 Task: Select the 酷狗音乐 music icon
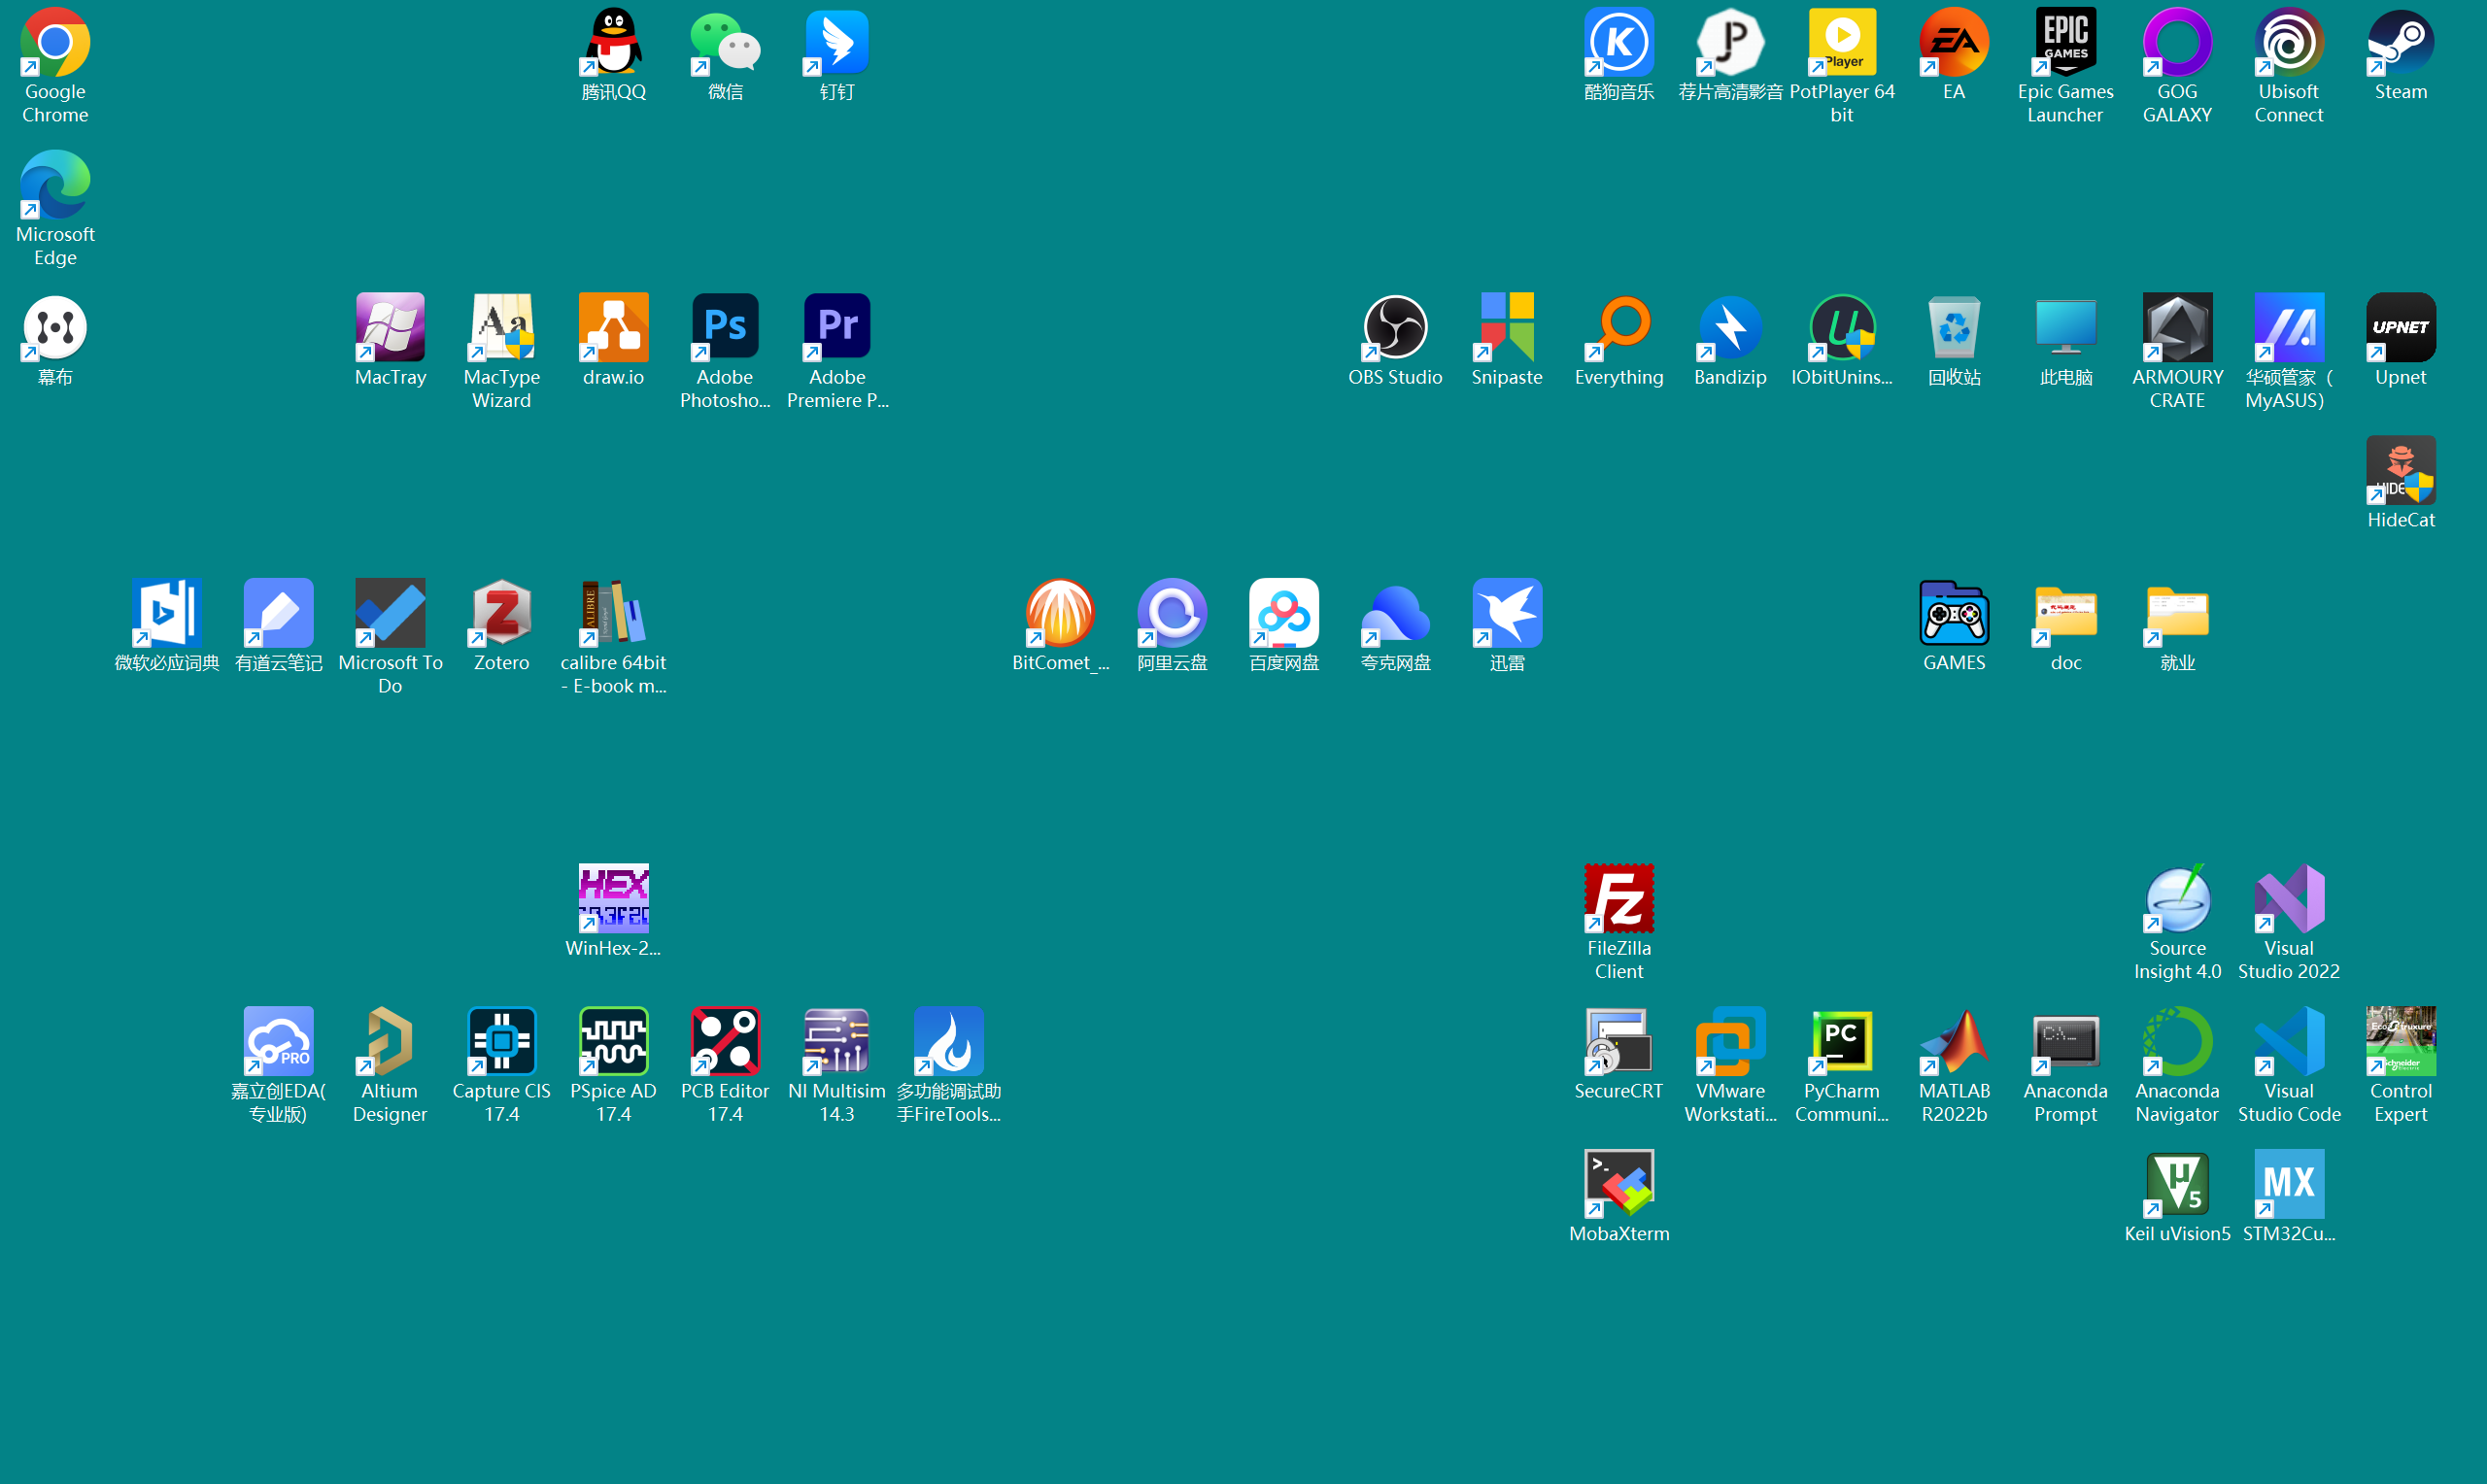coord(1619,43)
